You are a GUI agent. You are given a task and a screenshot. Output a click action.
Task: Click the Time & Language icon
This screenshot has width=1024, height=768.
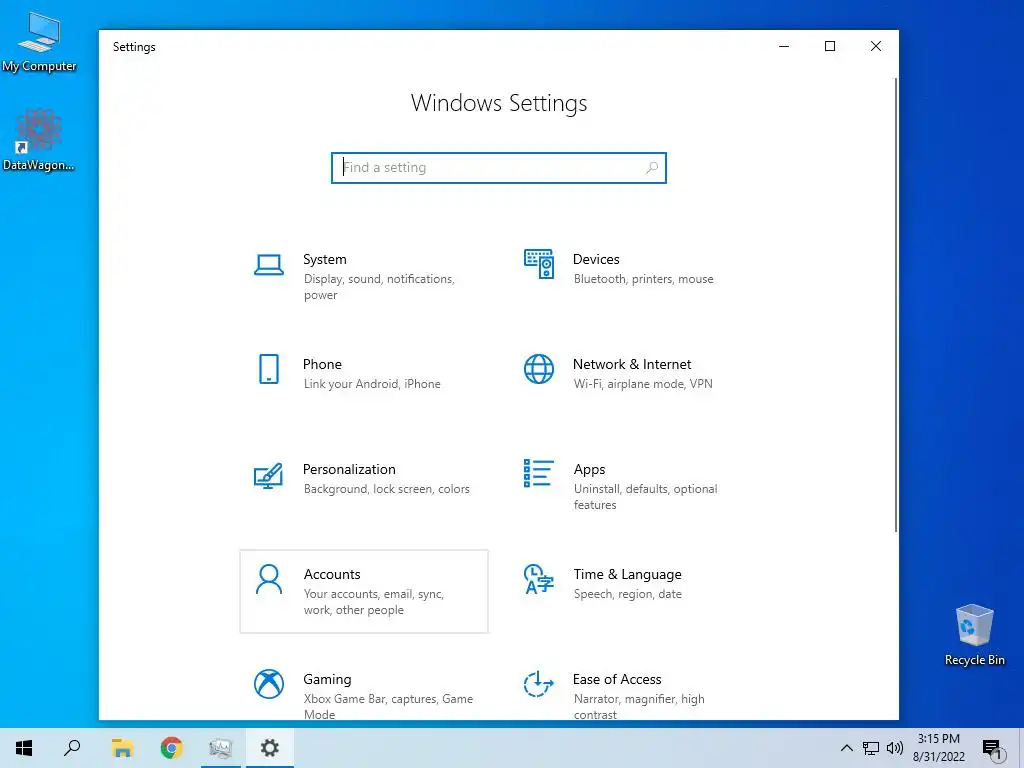pos(539,579)
